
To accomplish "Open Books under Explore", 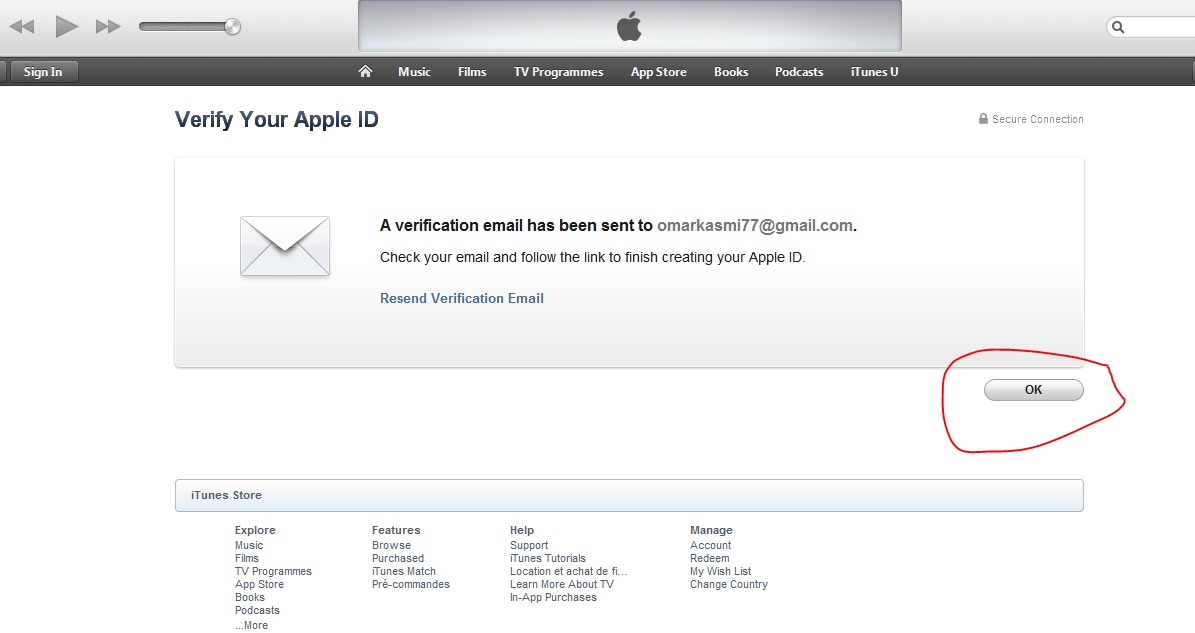I will 250,597.
